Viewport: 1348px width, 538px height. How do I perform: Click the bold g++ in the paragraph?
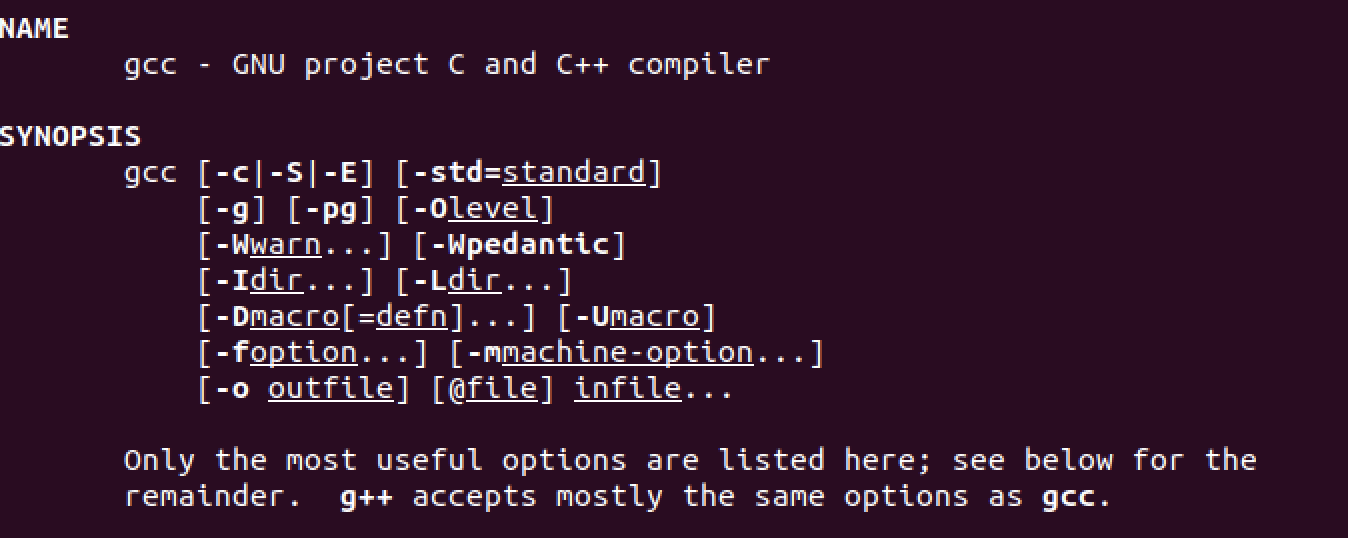coord(366,497)
